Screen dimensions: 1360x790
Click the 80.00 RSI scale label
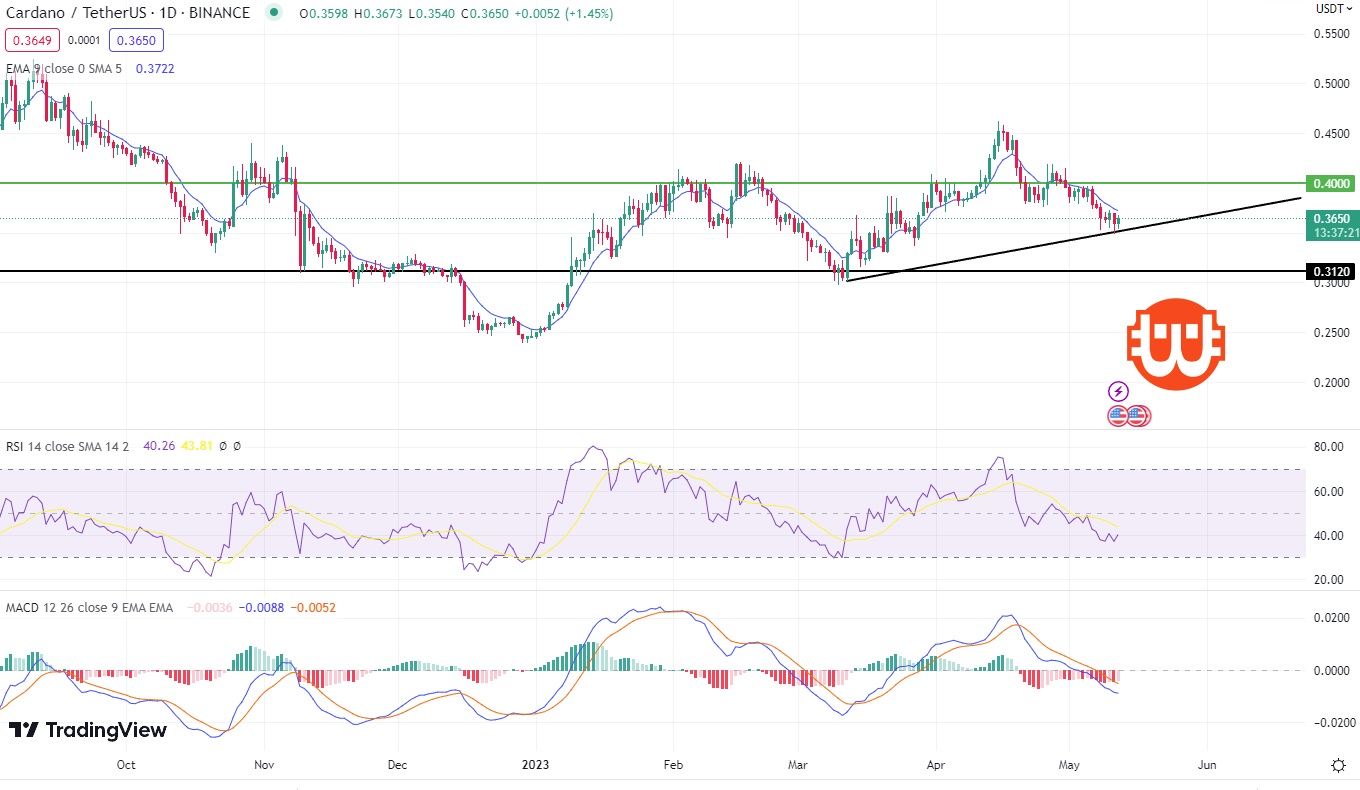(x=1327, y=447)
